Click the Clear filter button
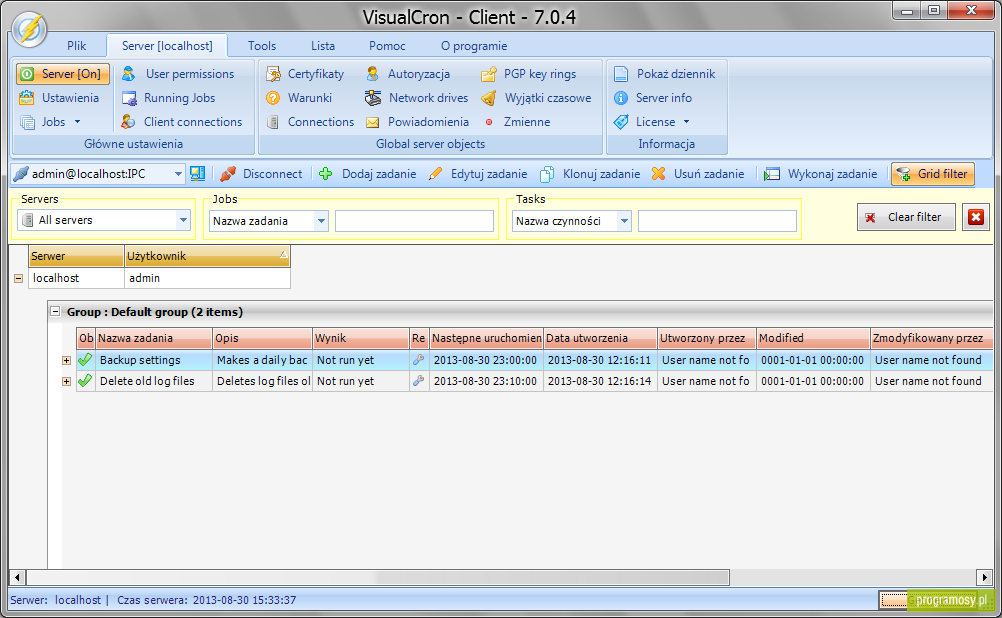Screen dimensions: 1002x618 [x=906, y=217]
